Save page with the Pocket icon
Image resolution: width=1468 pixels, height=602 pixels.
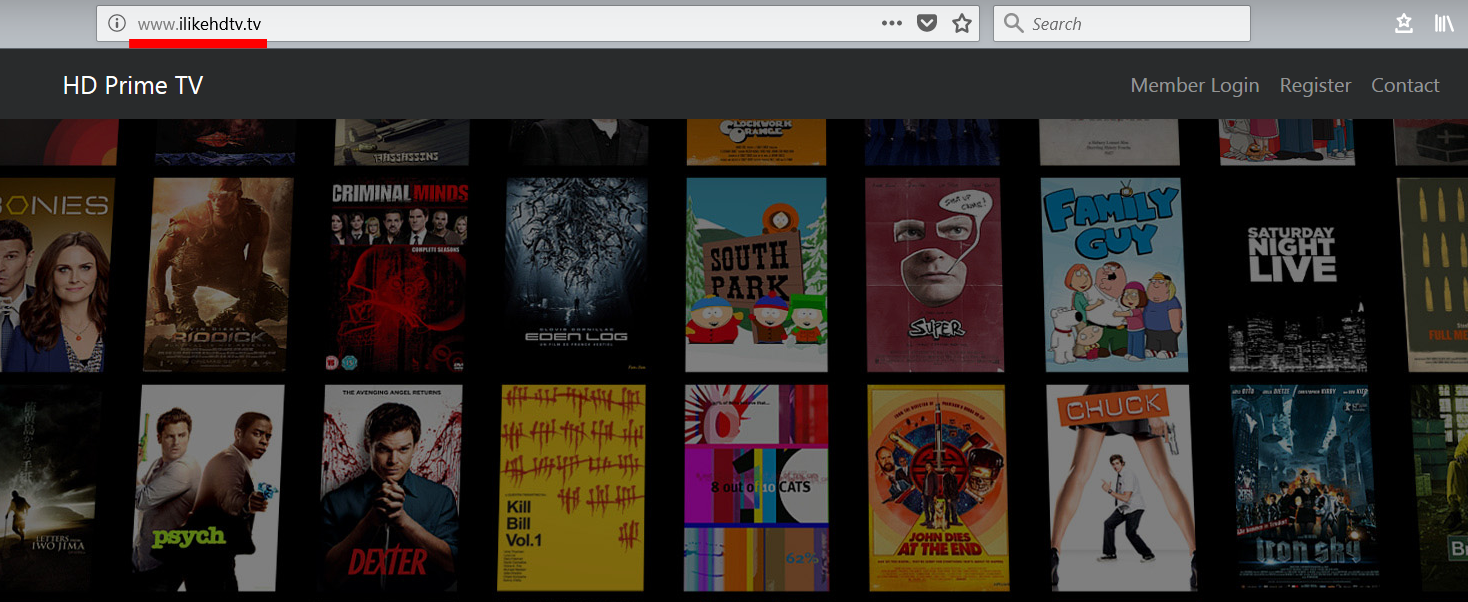[x=927, y=24]
